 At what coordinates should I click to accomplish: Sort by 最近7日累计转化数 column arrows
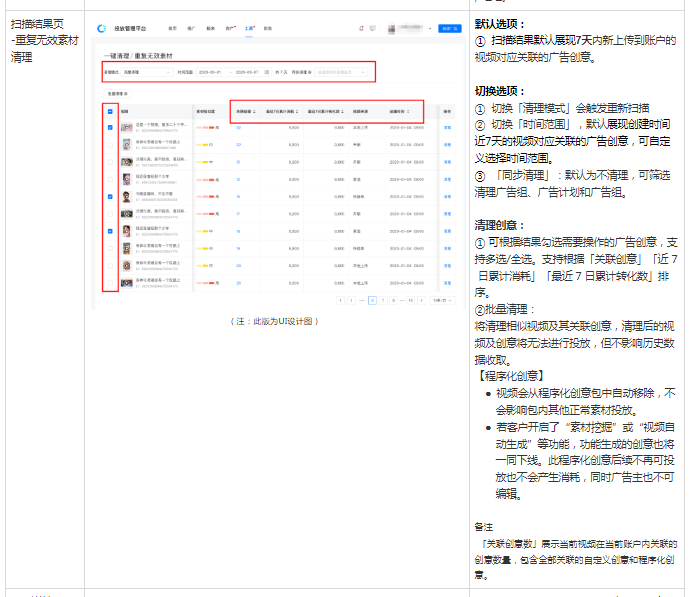(343, 111)
